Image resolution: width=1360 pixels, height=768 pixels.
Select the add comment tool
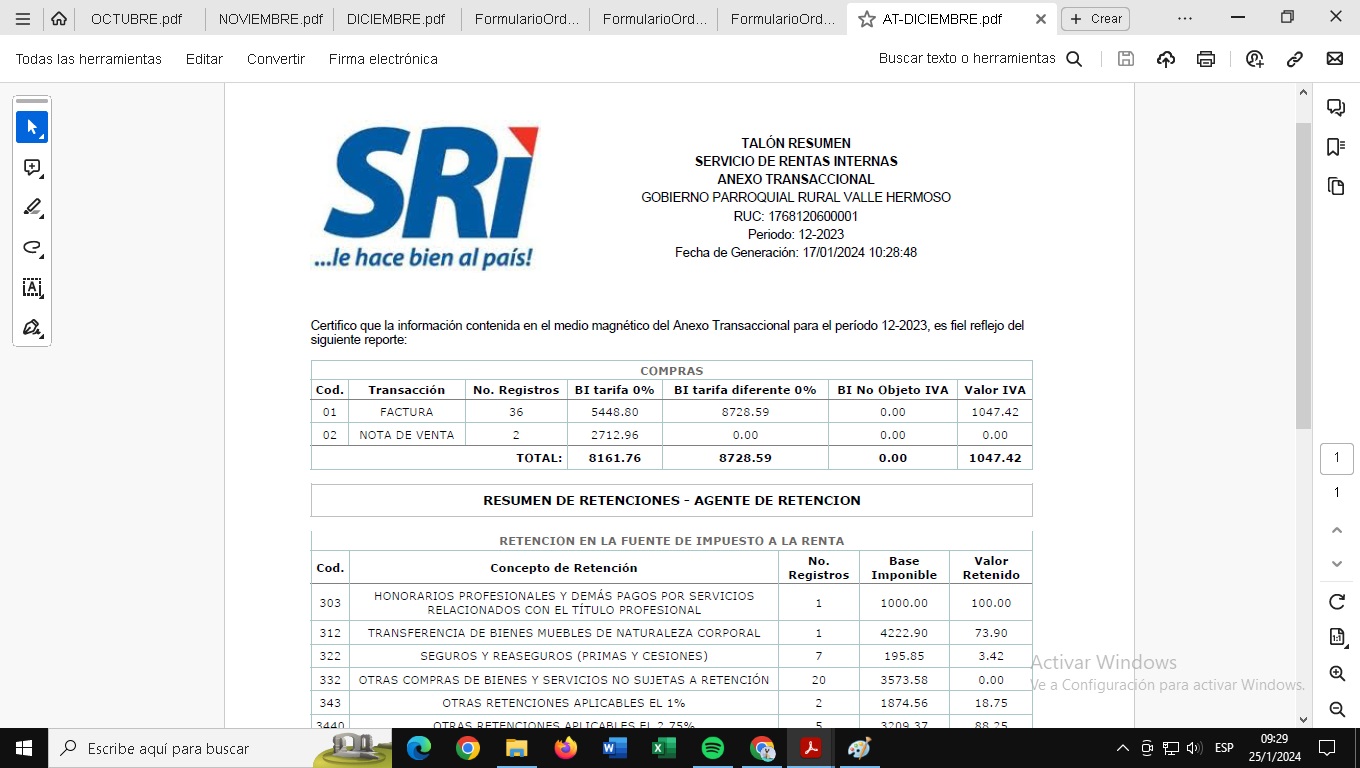click(x=32, y=168)
